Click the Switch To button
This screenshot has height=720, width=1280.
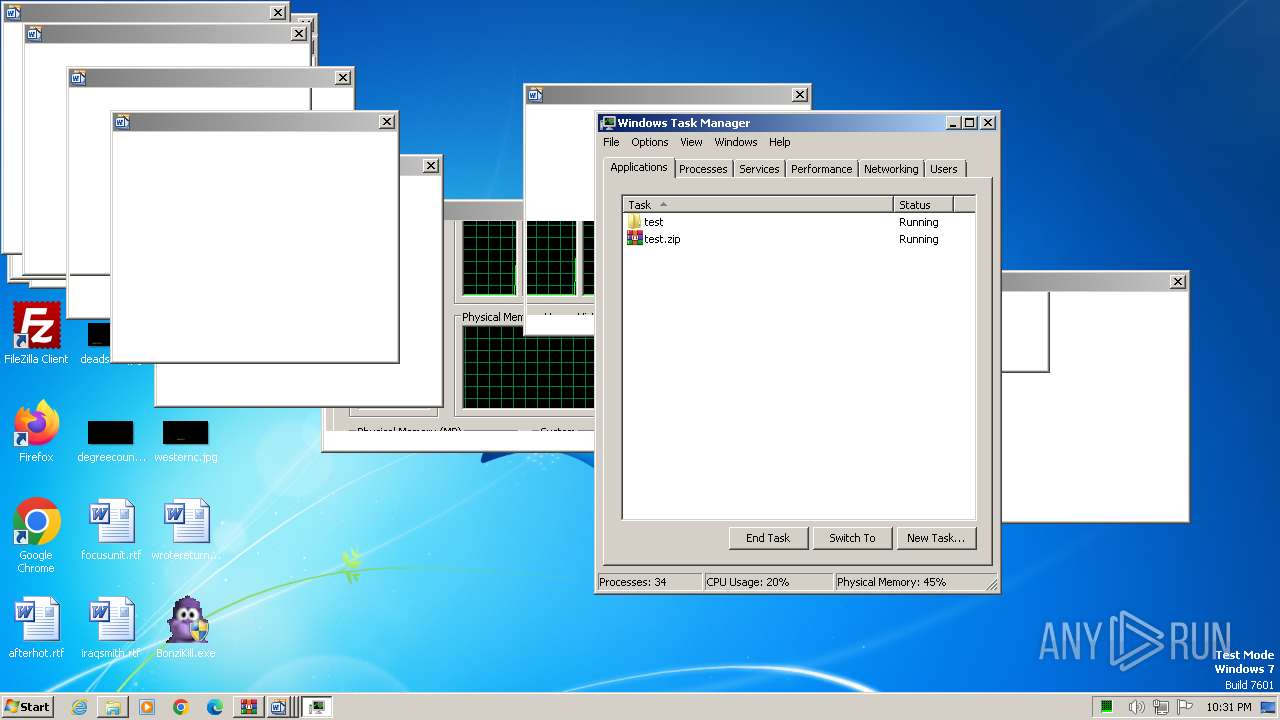click(x=852, y=538)
